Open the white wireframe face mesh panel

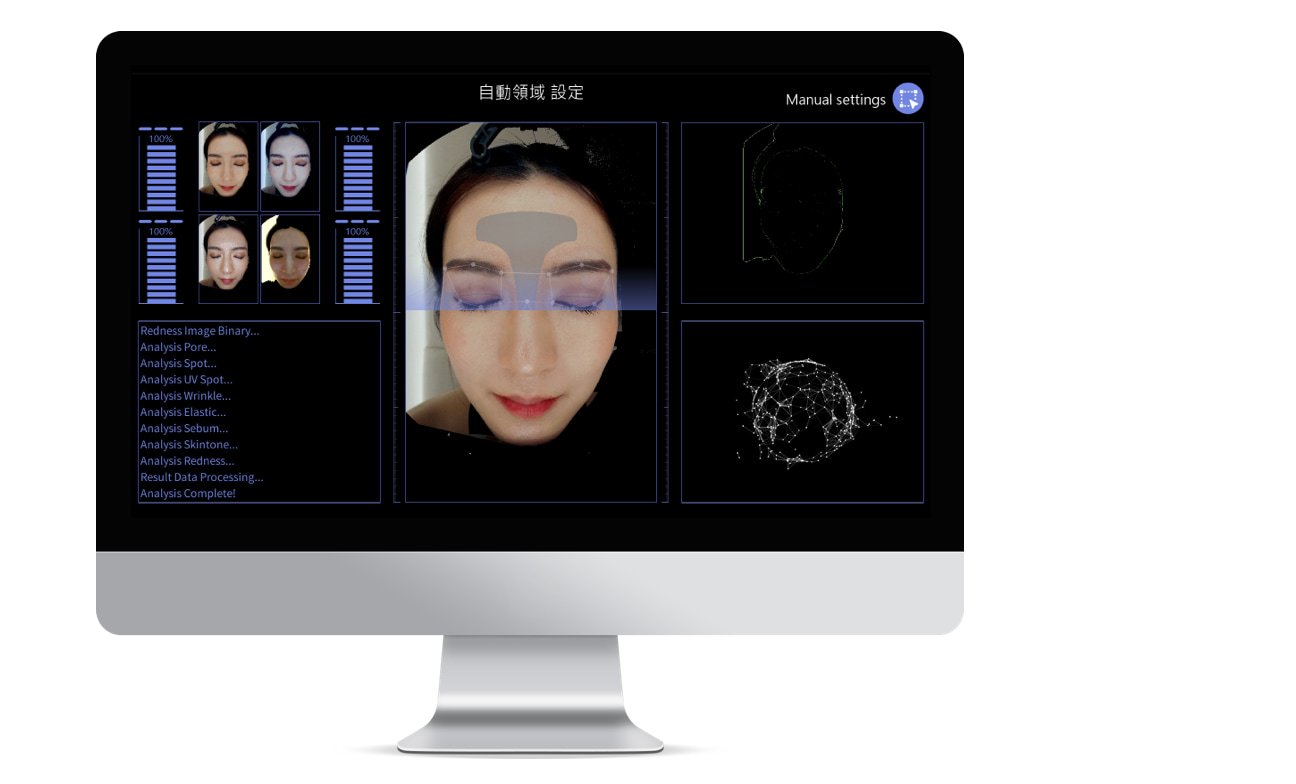point(802,411)
